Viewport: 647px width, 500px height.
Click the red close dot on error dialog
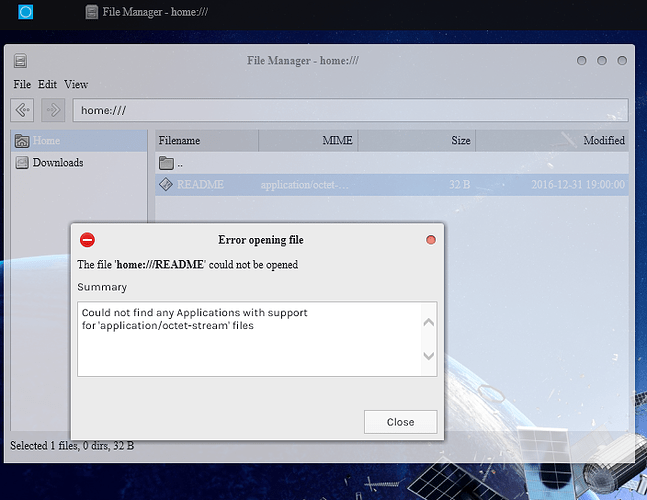431,240
